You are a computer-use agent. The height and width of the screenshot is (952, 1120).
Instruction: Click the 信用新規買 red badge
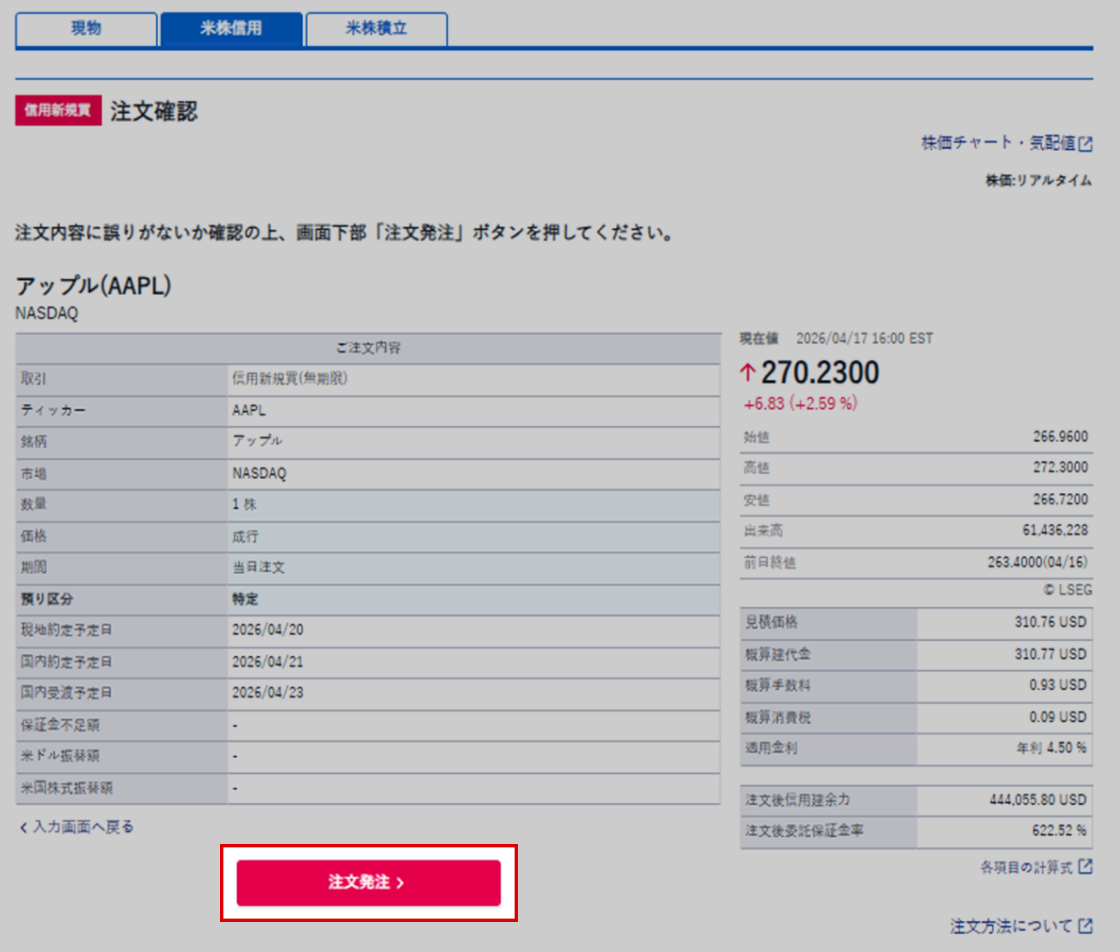[x=59, y=110]
